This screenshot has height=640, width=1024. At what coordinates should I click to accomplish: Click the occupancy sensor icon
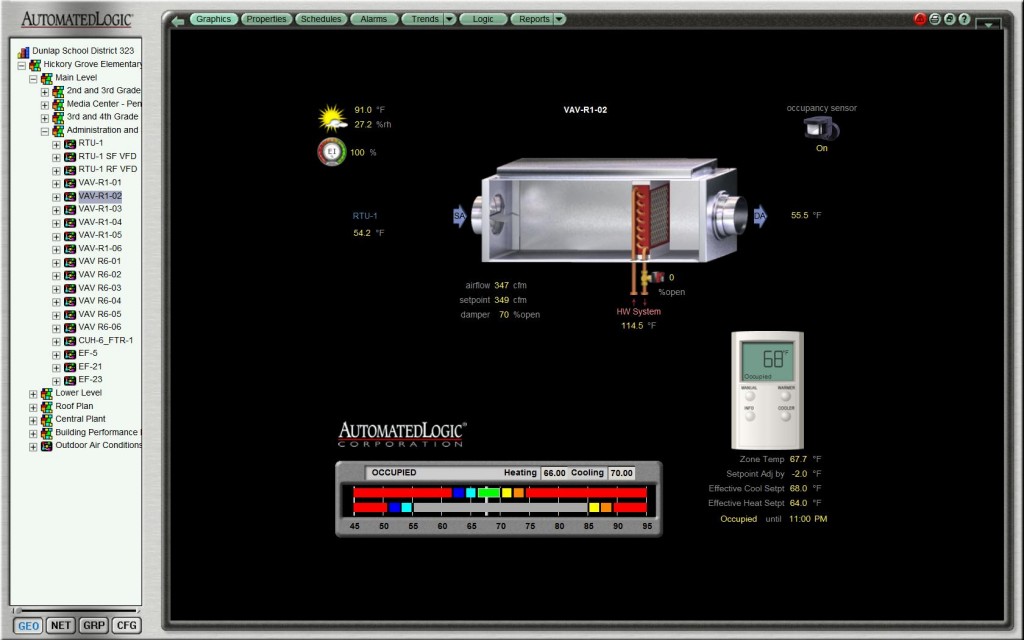coord(822,128)
